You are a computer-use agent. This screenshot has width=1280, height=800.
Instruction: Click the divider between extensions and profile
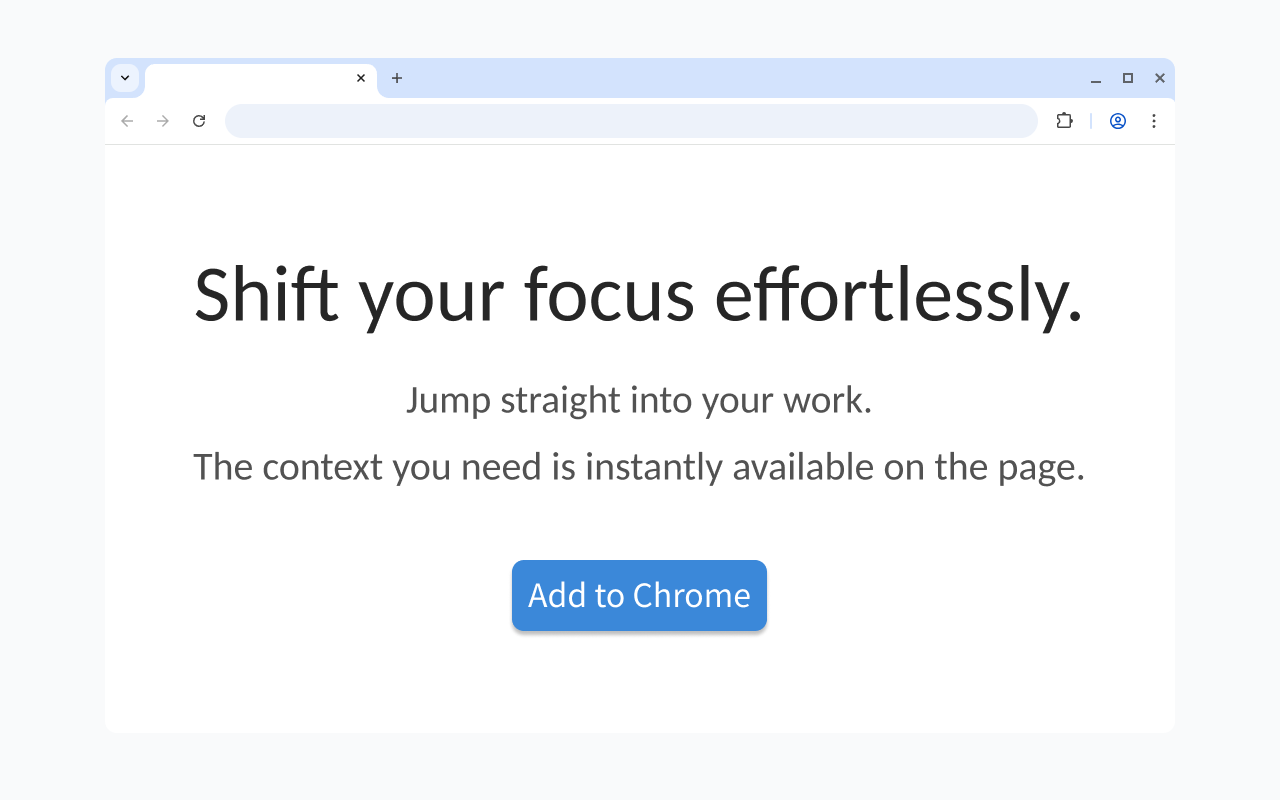(x=1091, y=121)
